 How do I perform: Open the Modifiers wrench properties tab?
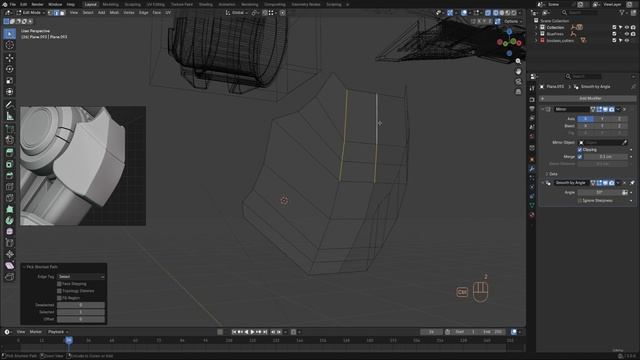point(532,169)
